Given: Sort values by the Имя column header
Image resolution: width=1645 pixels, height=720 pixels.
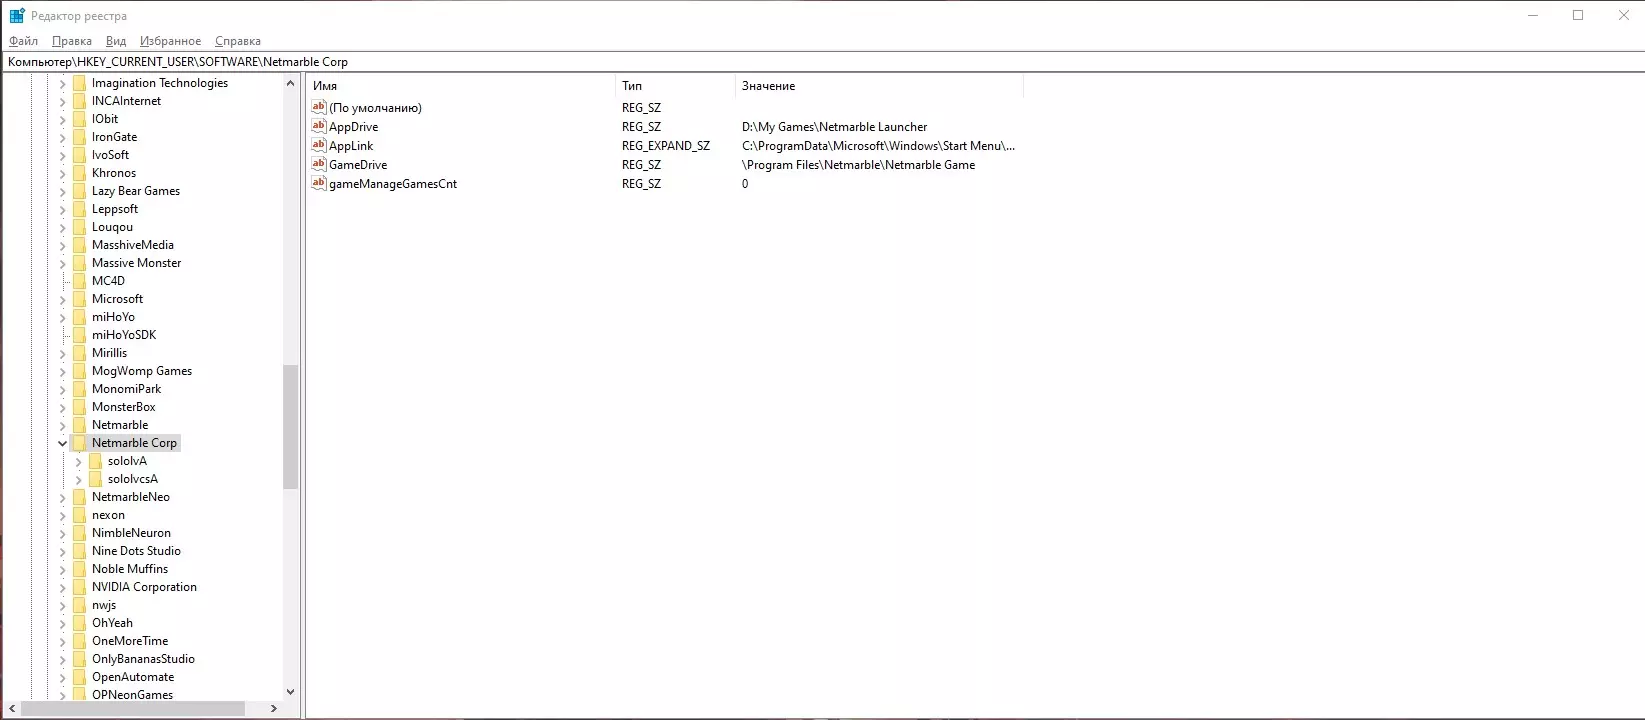Looking at the screenshot, I should point(460,86).
